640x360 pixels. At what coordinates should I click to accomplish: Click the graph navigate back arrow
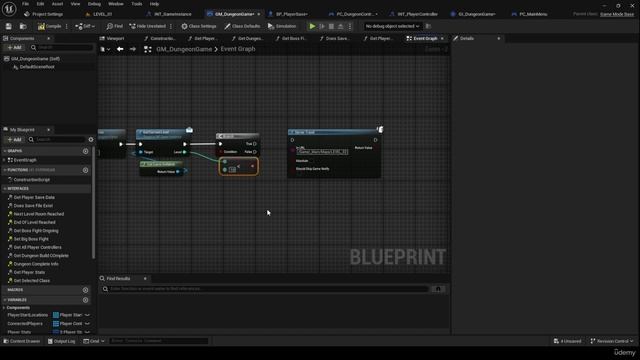(120, 49)
